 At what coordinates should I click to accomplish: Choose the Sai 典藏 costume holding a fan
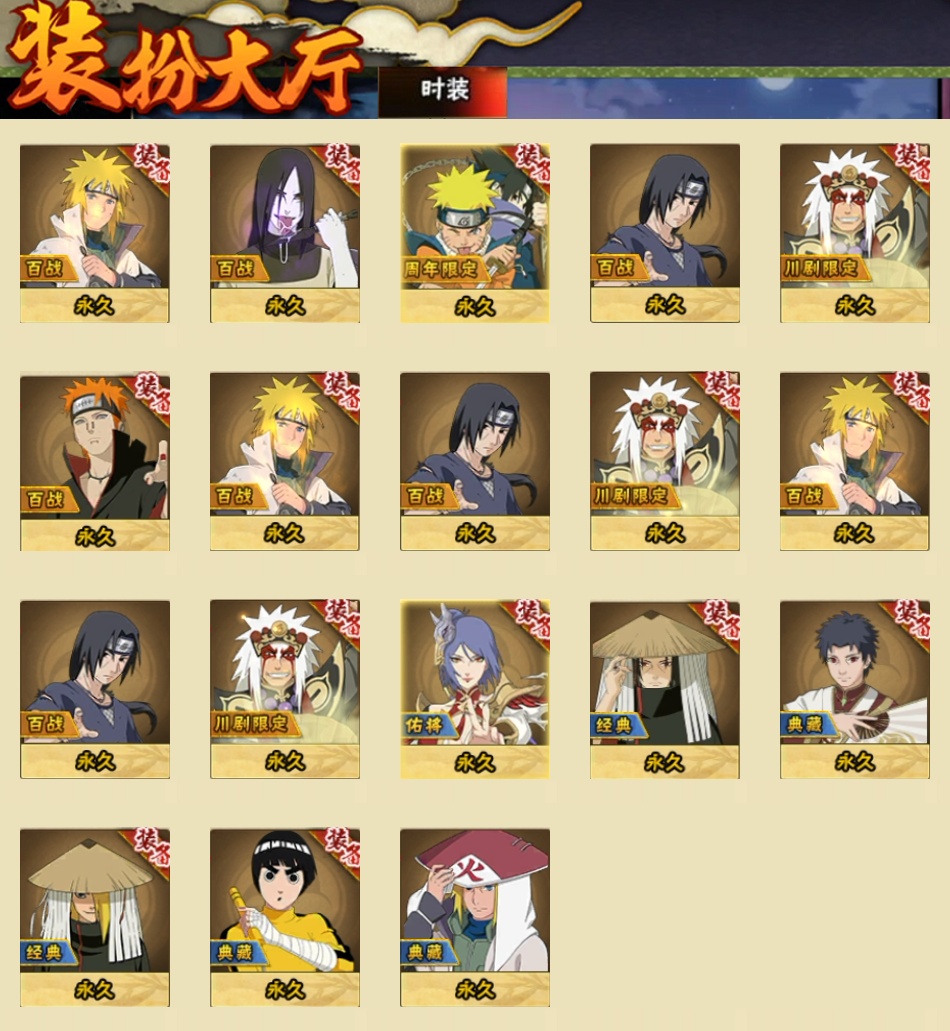pos(855,689)
